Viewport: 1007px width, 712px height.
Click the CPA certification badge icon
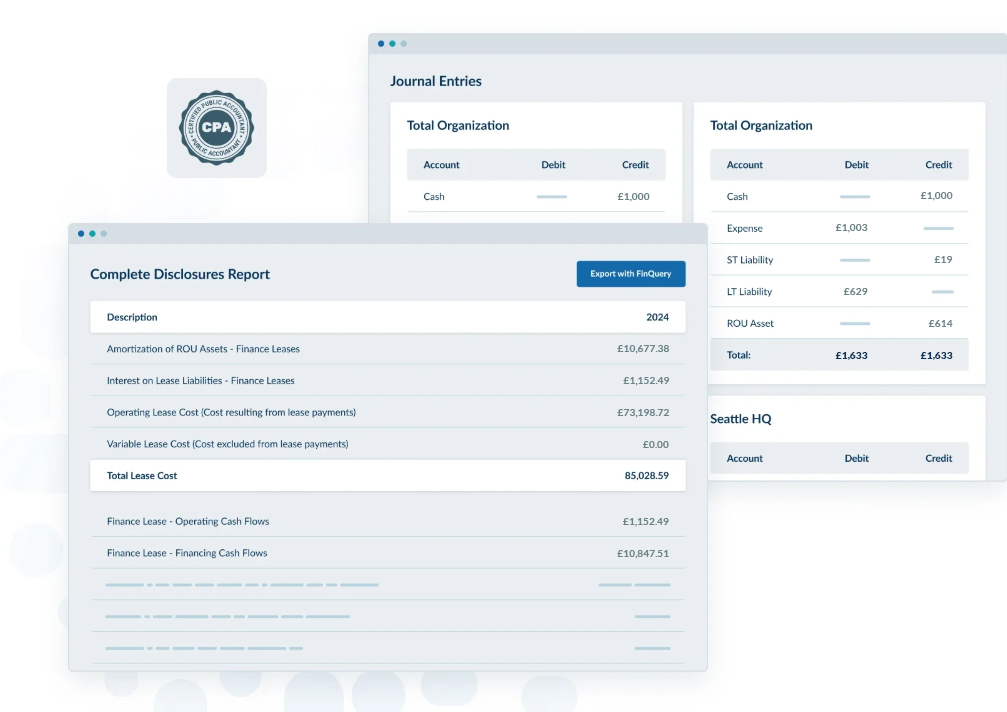216,128
